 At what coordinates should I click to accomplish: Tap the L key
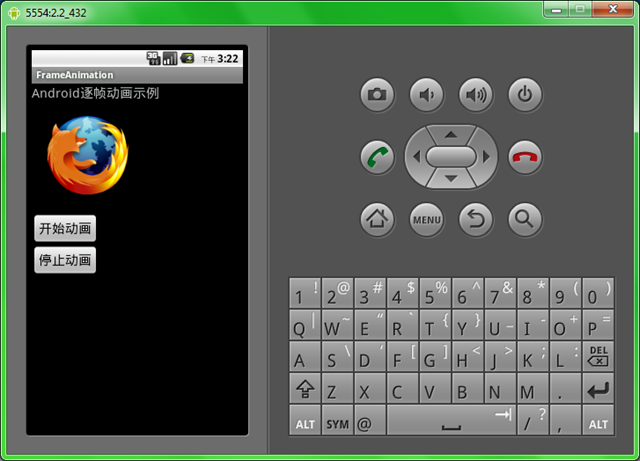click(565, 356)
